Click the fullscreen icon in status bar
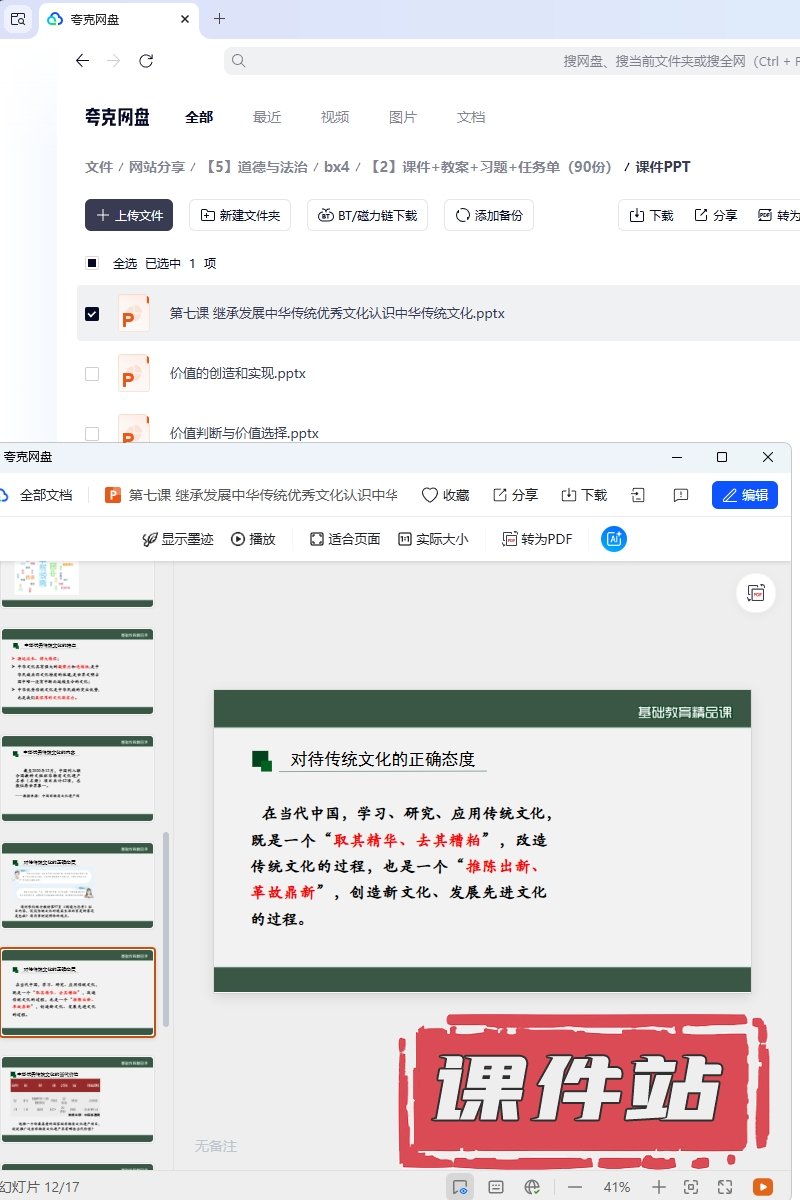The height and width of the screenshot is (1200, 800). coord(725,1187)
